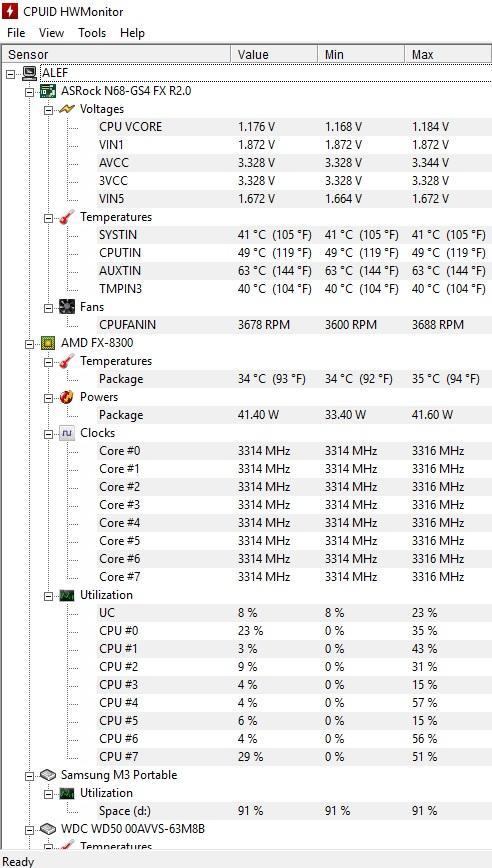This screenshot has width=492, height=868.
Task: Collapse the Voltages tree branch
Action: 48,109
